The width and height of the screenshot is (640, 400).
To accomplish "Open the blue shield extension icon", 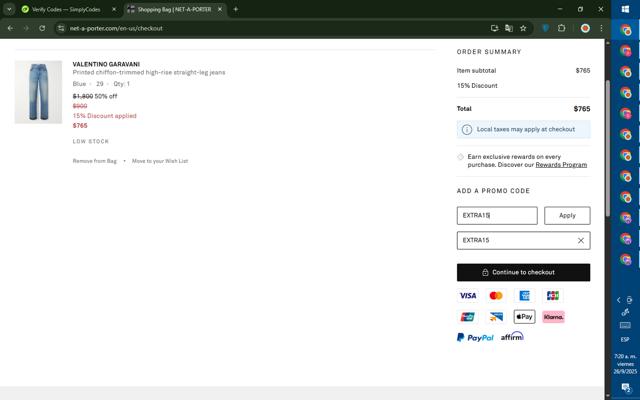I will (x=545, y=28).
